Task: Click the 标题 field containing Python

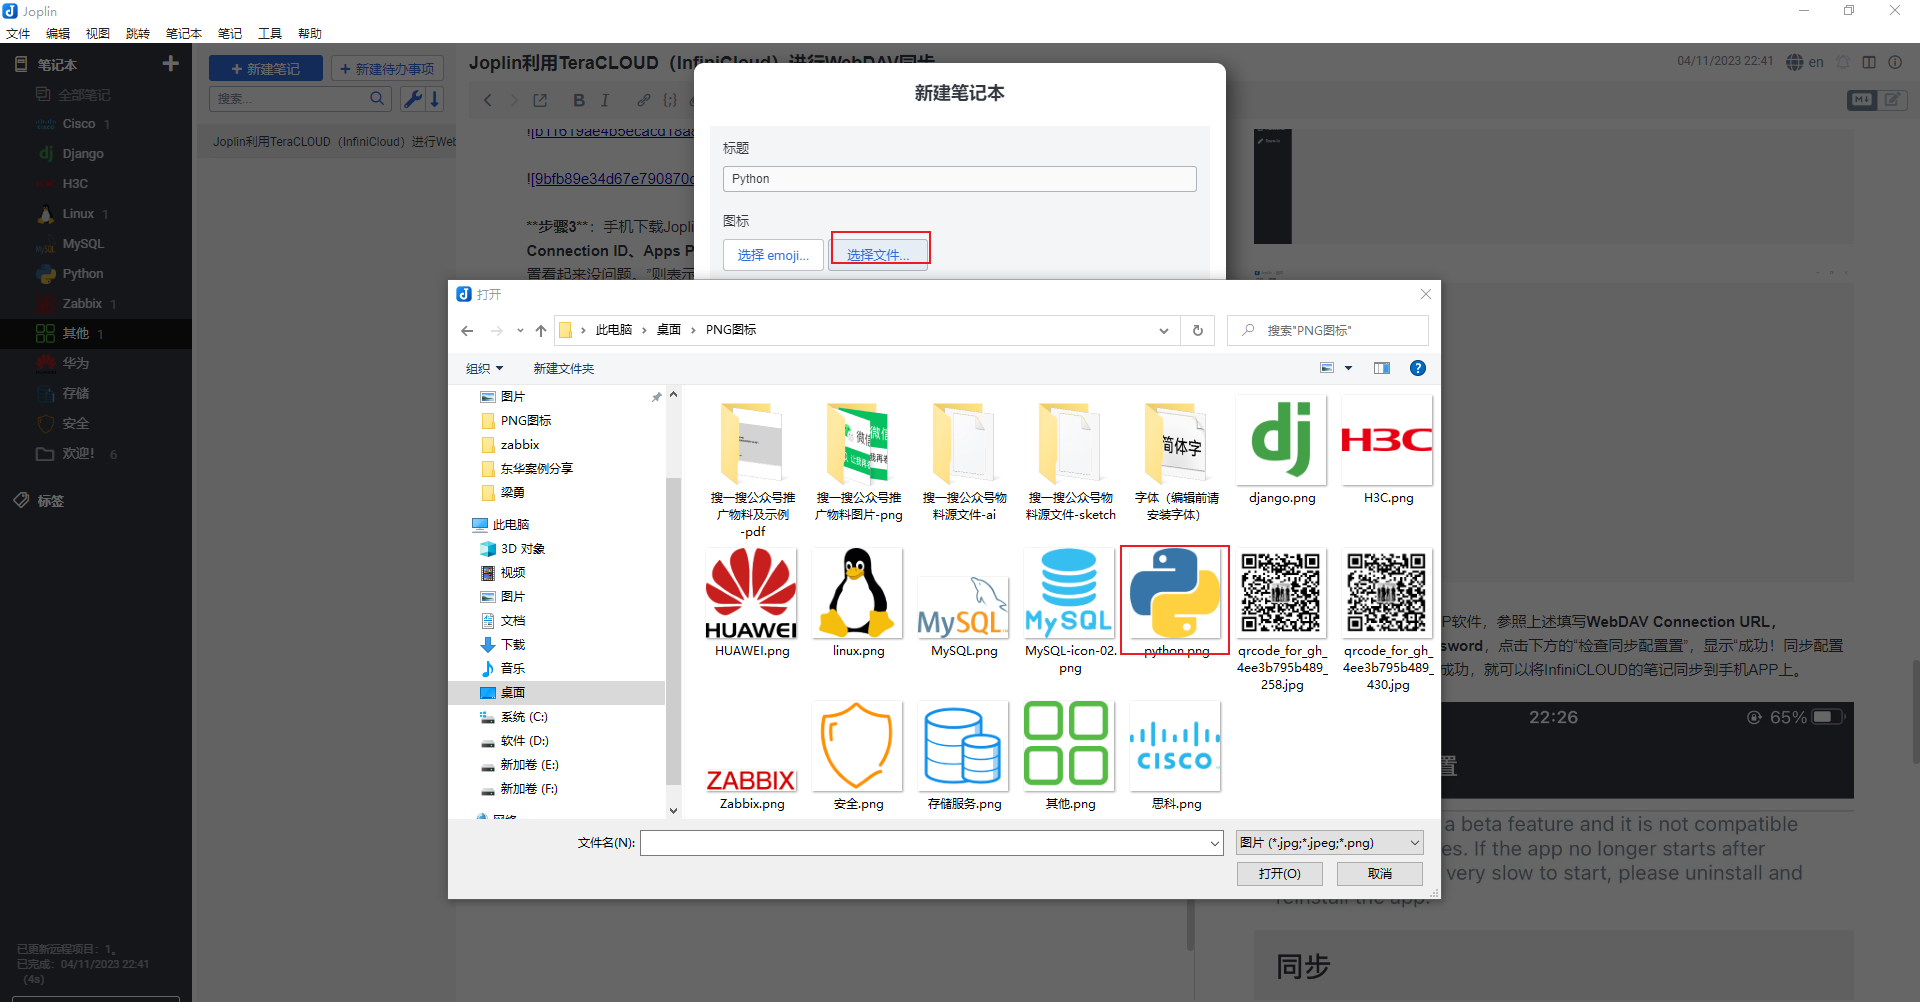Action: point(959,179)
